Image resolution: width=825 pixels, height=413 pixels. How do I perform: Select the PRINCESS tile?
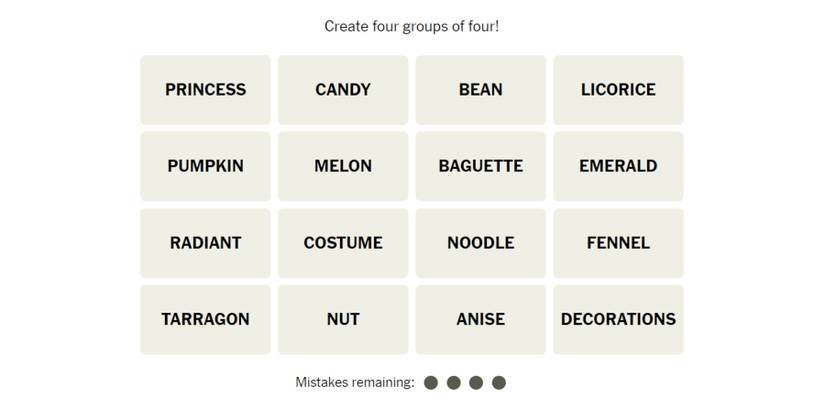(205, 90)
